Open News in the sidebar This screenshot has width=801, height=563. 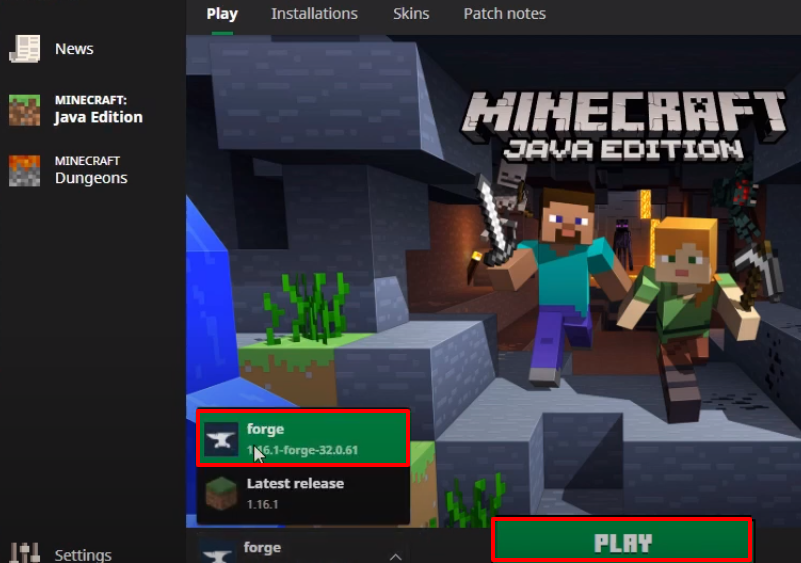(x=74, y=49)
